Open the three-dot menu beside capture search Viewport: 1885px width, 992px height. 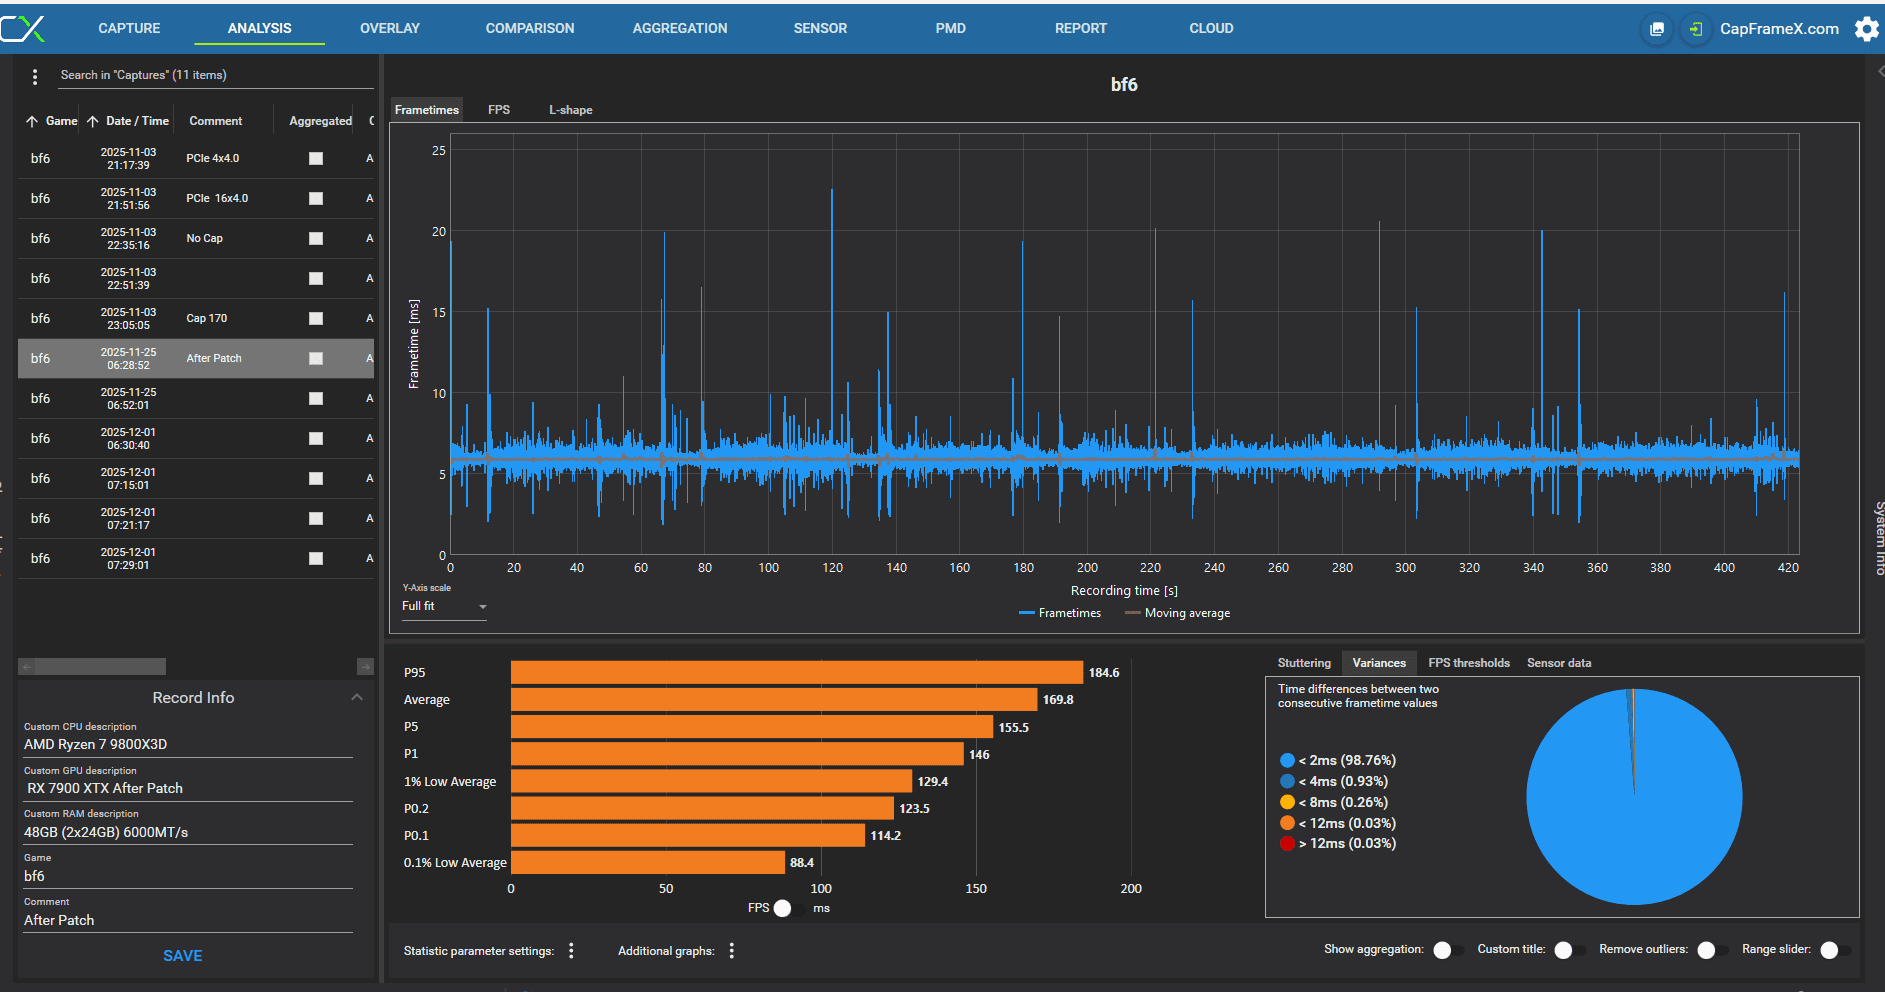[35, 76]
